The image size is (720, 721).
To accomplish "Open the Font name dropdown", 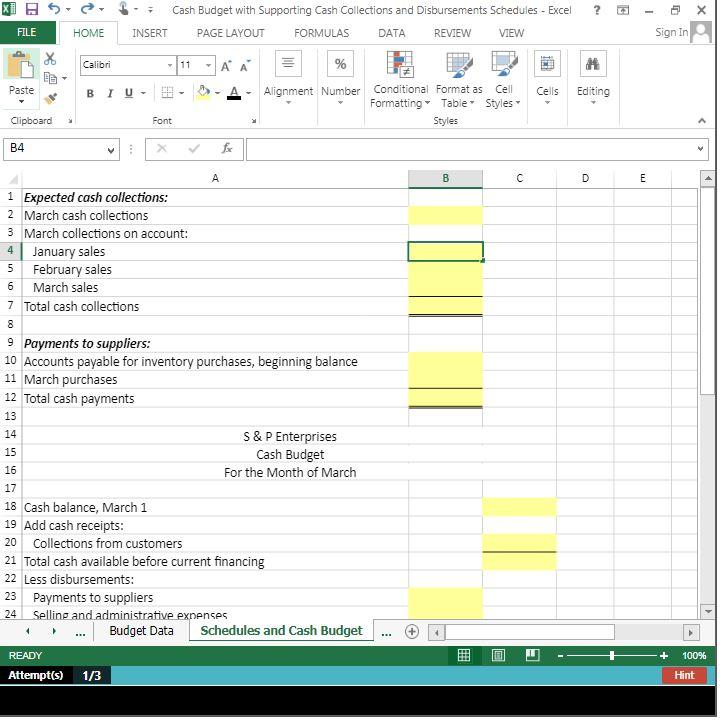I will point(170,65).
